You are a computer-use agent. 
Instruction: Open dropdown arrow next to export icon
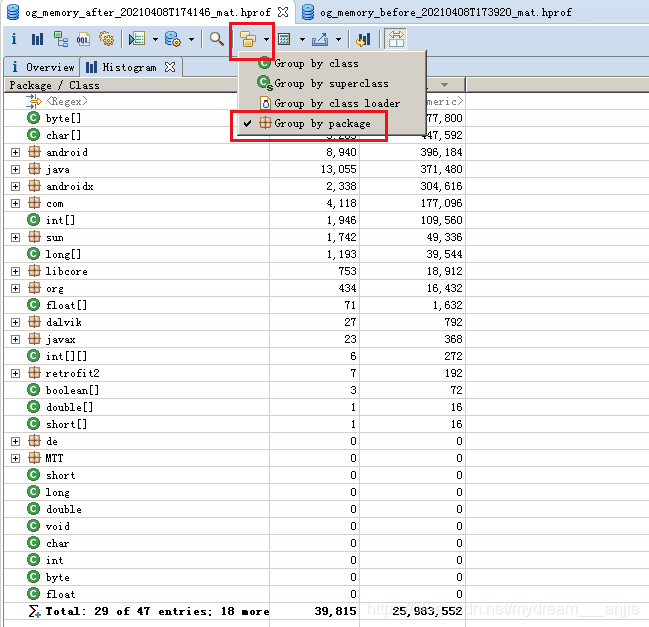[x=338, y=39]
